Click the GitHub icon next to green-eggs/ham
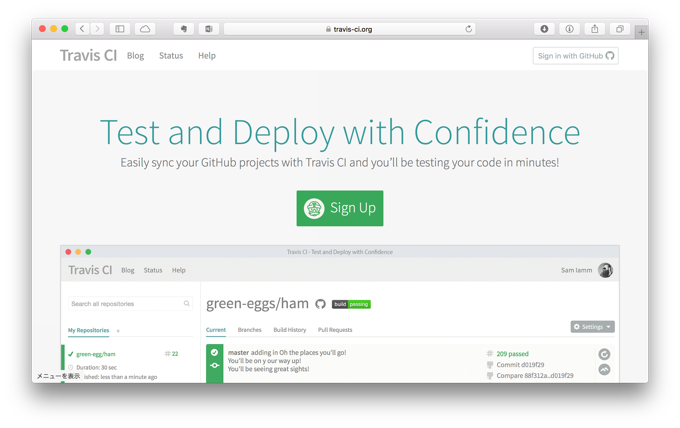This screenshot has width=680, height=428. [320, 304]
